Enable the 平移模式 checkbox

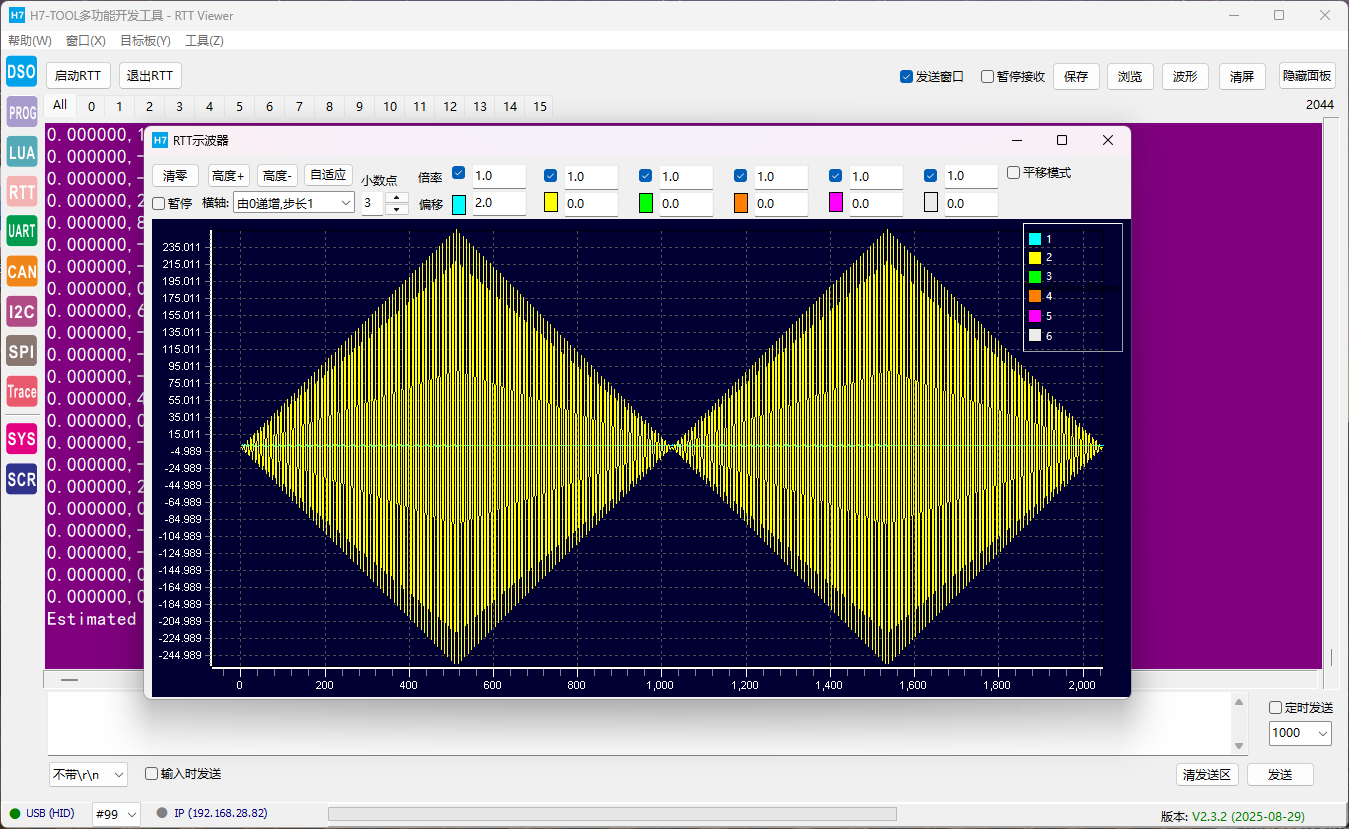coord(1014,173)
